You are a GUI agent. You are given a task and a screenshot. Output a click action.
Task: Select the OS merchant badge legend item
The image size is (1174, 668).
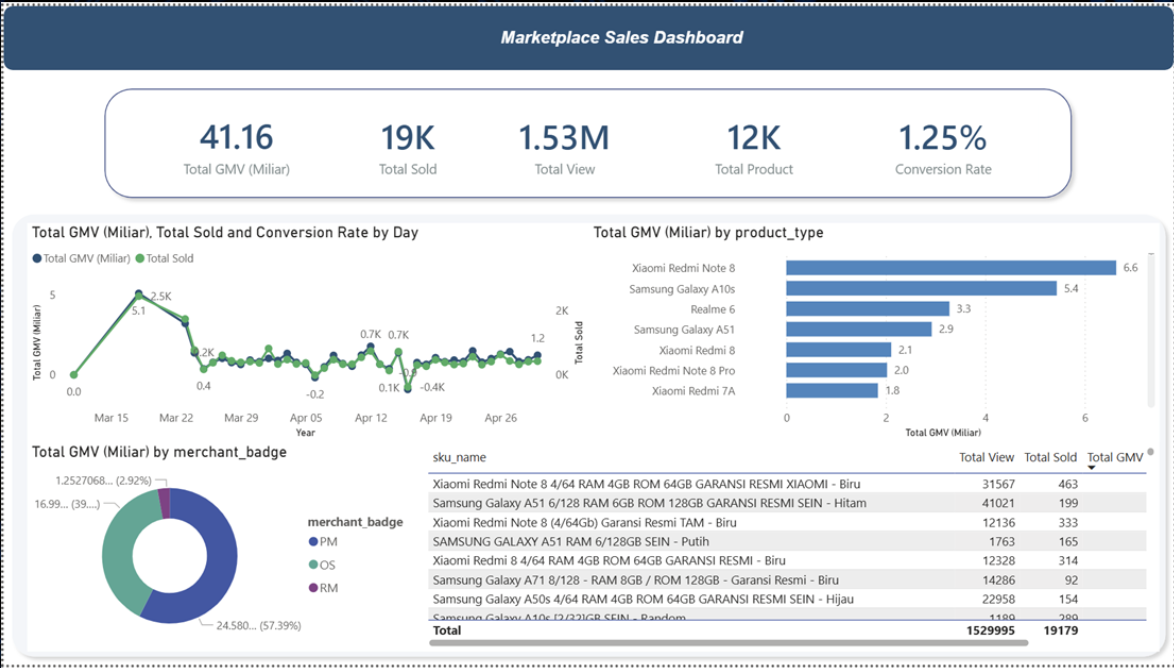click(322, 565)
